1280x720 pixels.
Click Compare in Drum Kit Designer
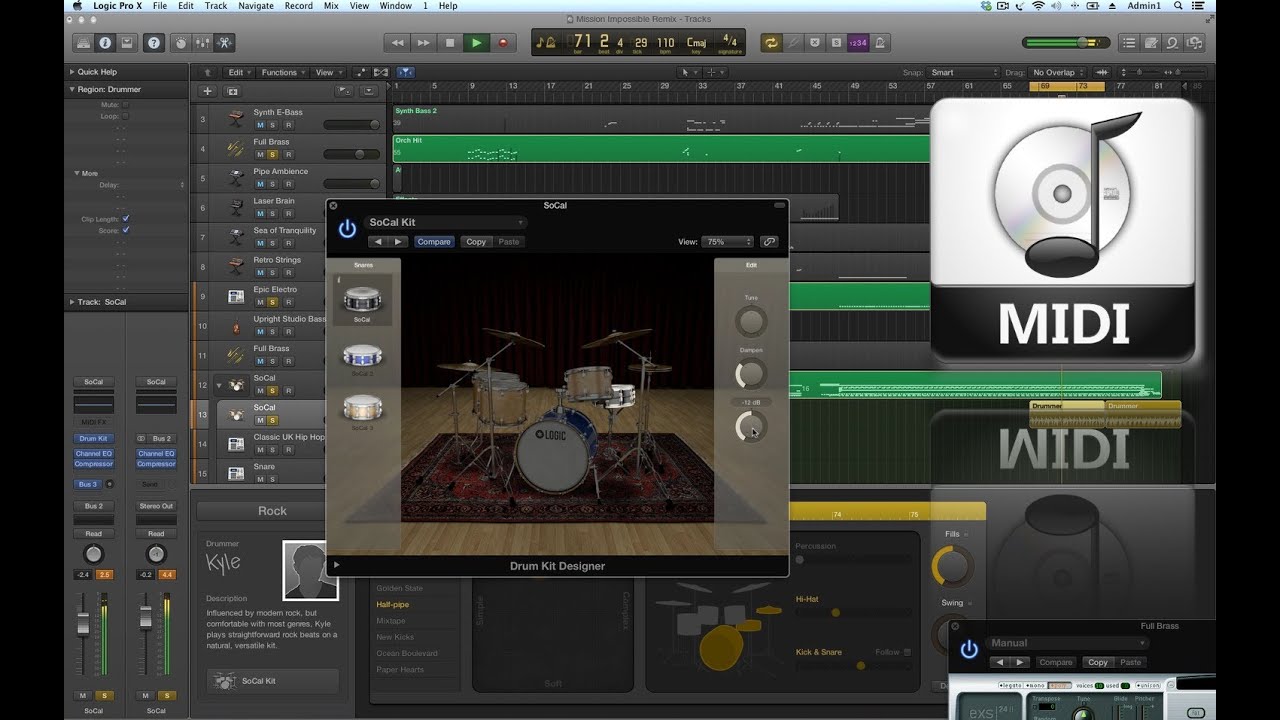pos(434,242)
